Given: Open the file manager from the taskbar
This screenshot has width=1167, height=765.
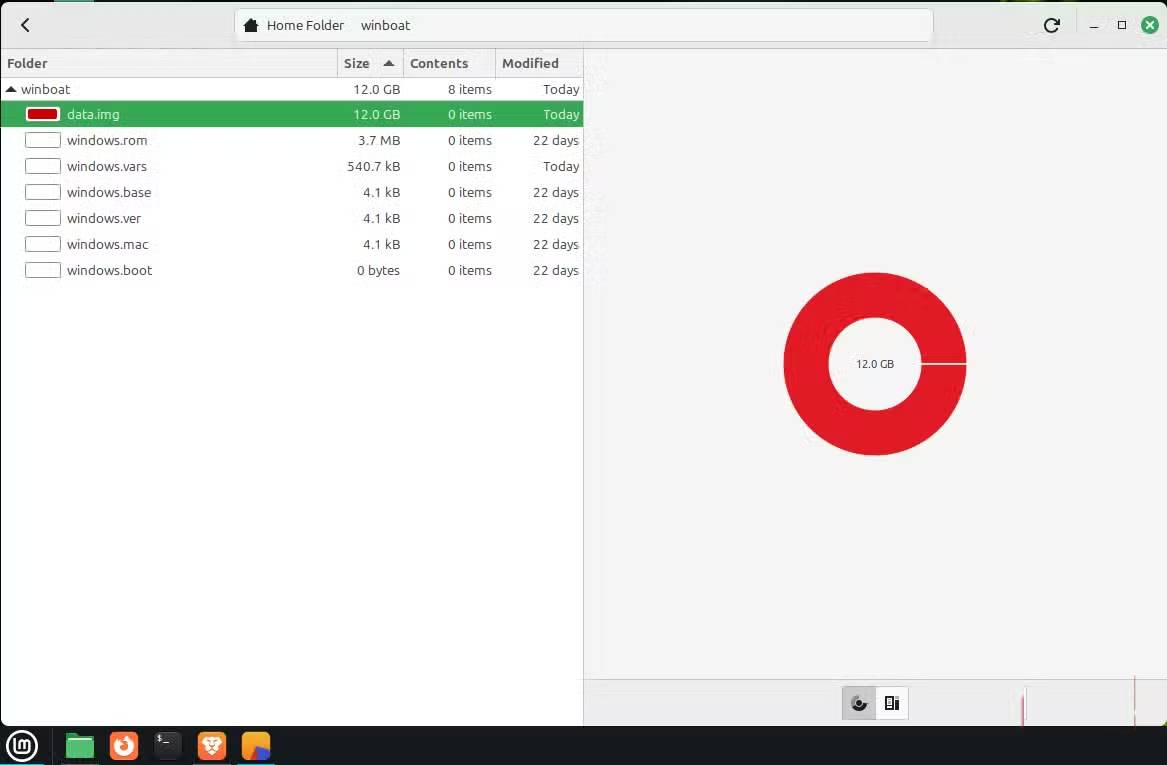Looking at the screenshot, I should click(79, 745).
